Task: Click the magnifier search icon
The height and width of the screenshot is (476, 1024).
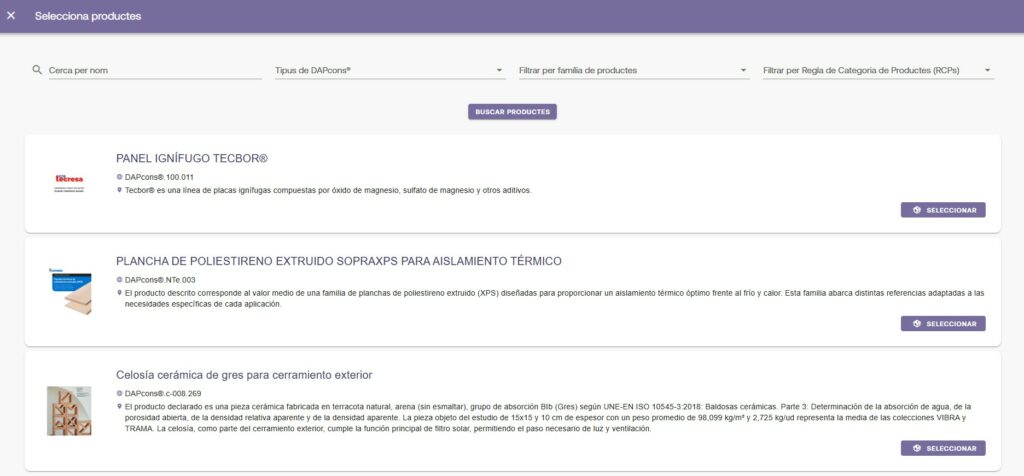Action: [x=37, y=71]
